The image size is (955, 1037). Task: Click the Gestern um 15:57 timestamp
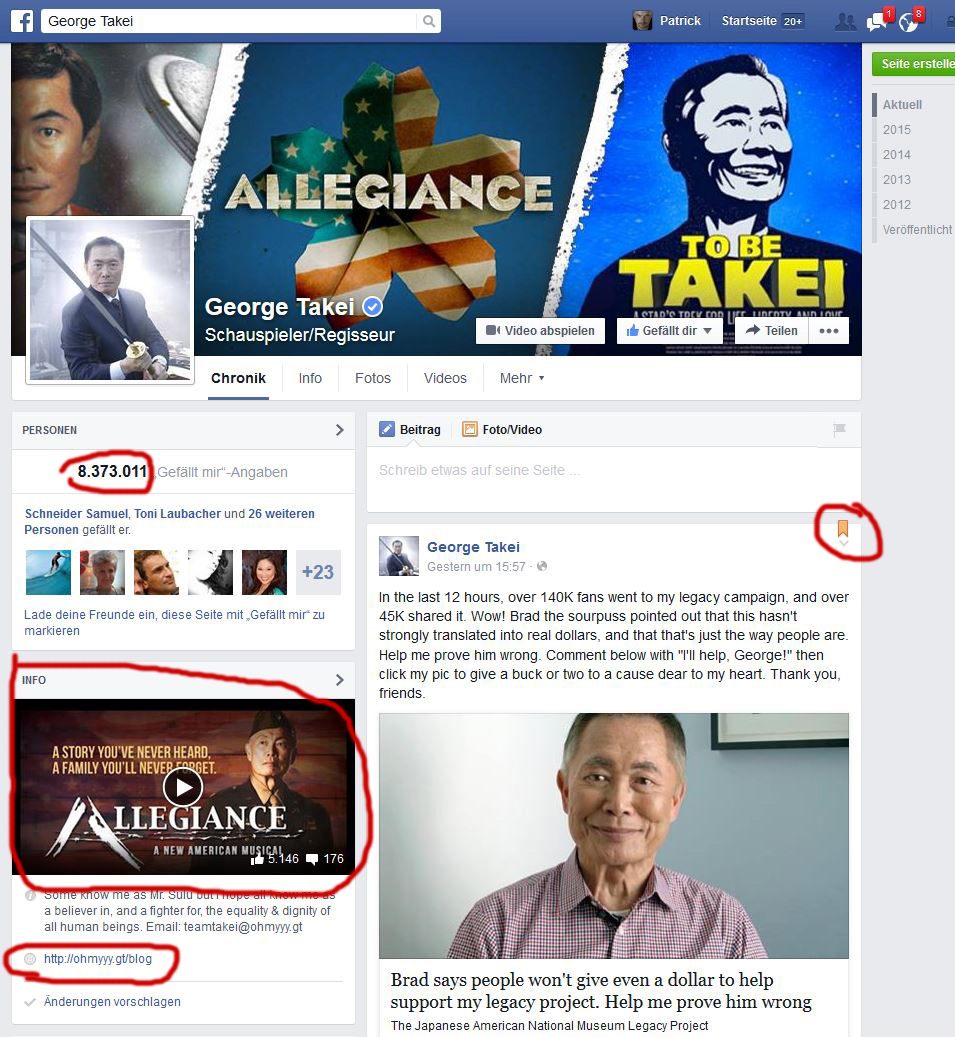[x=476, y=567]
